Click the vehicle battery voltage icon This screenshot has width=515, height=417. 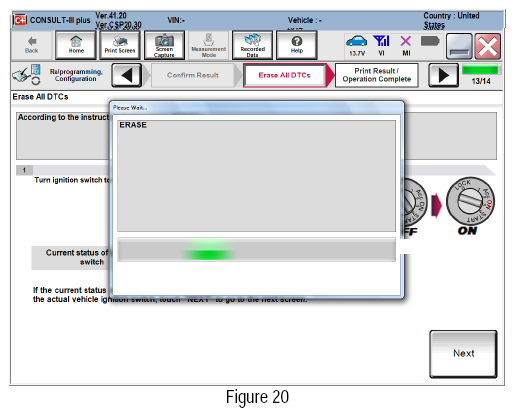tap(357, 45)
